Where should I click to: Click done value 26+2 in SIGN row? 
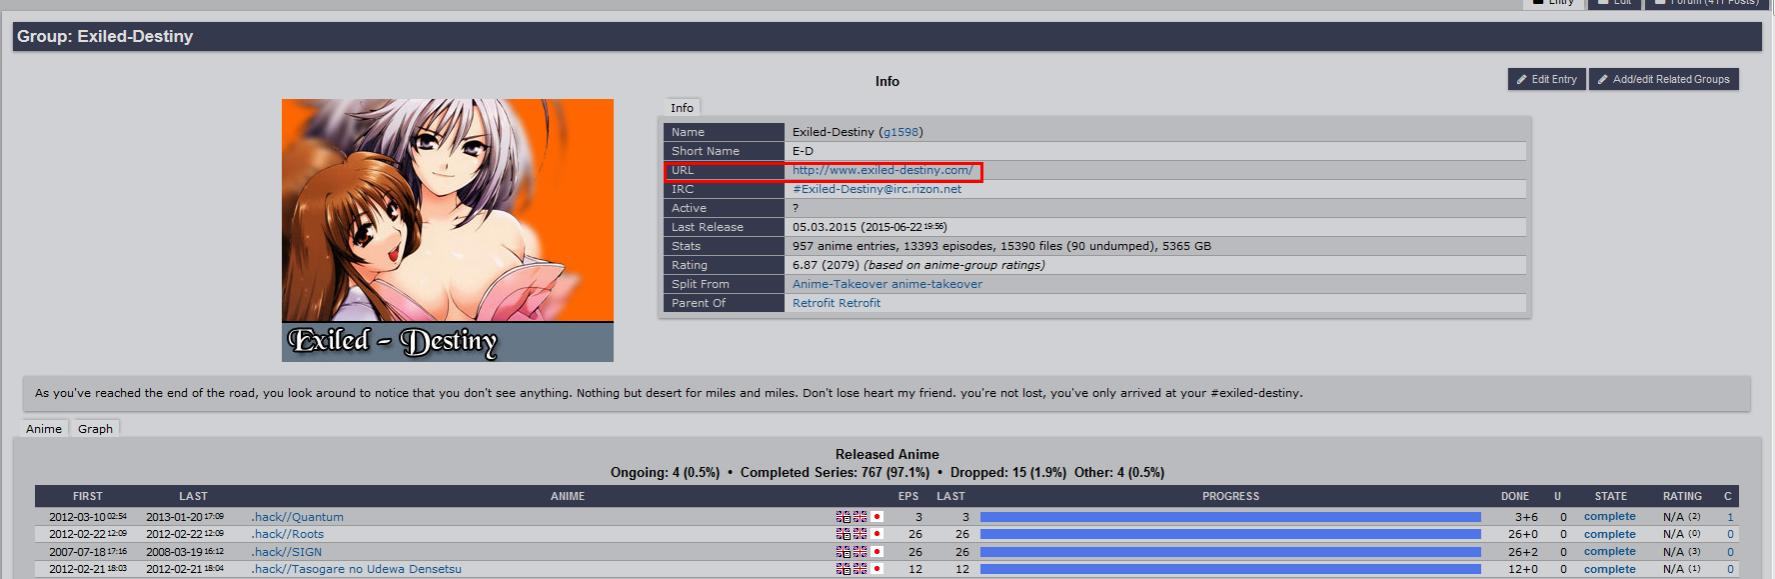(x=1523, y=551)
